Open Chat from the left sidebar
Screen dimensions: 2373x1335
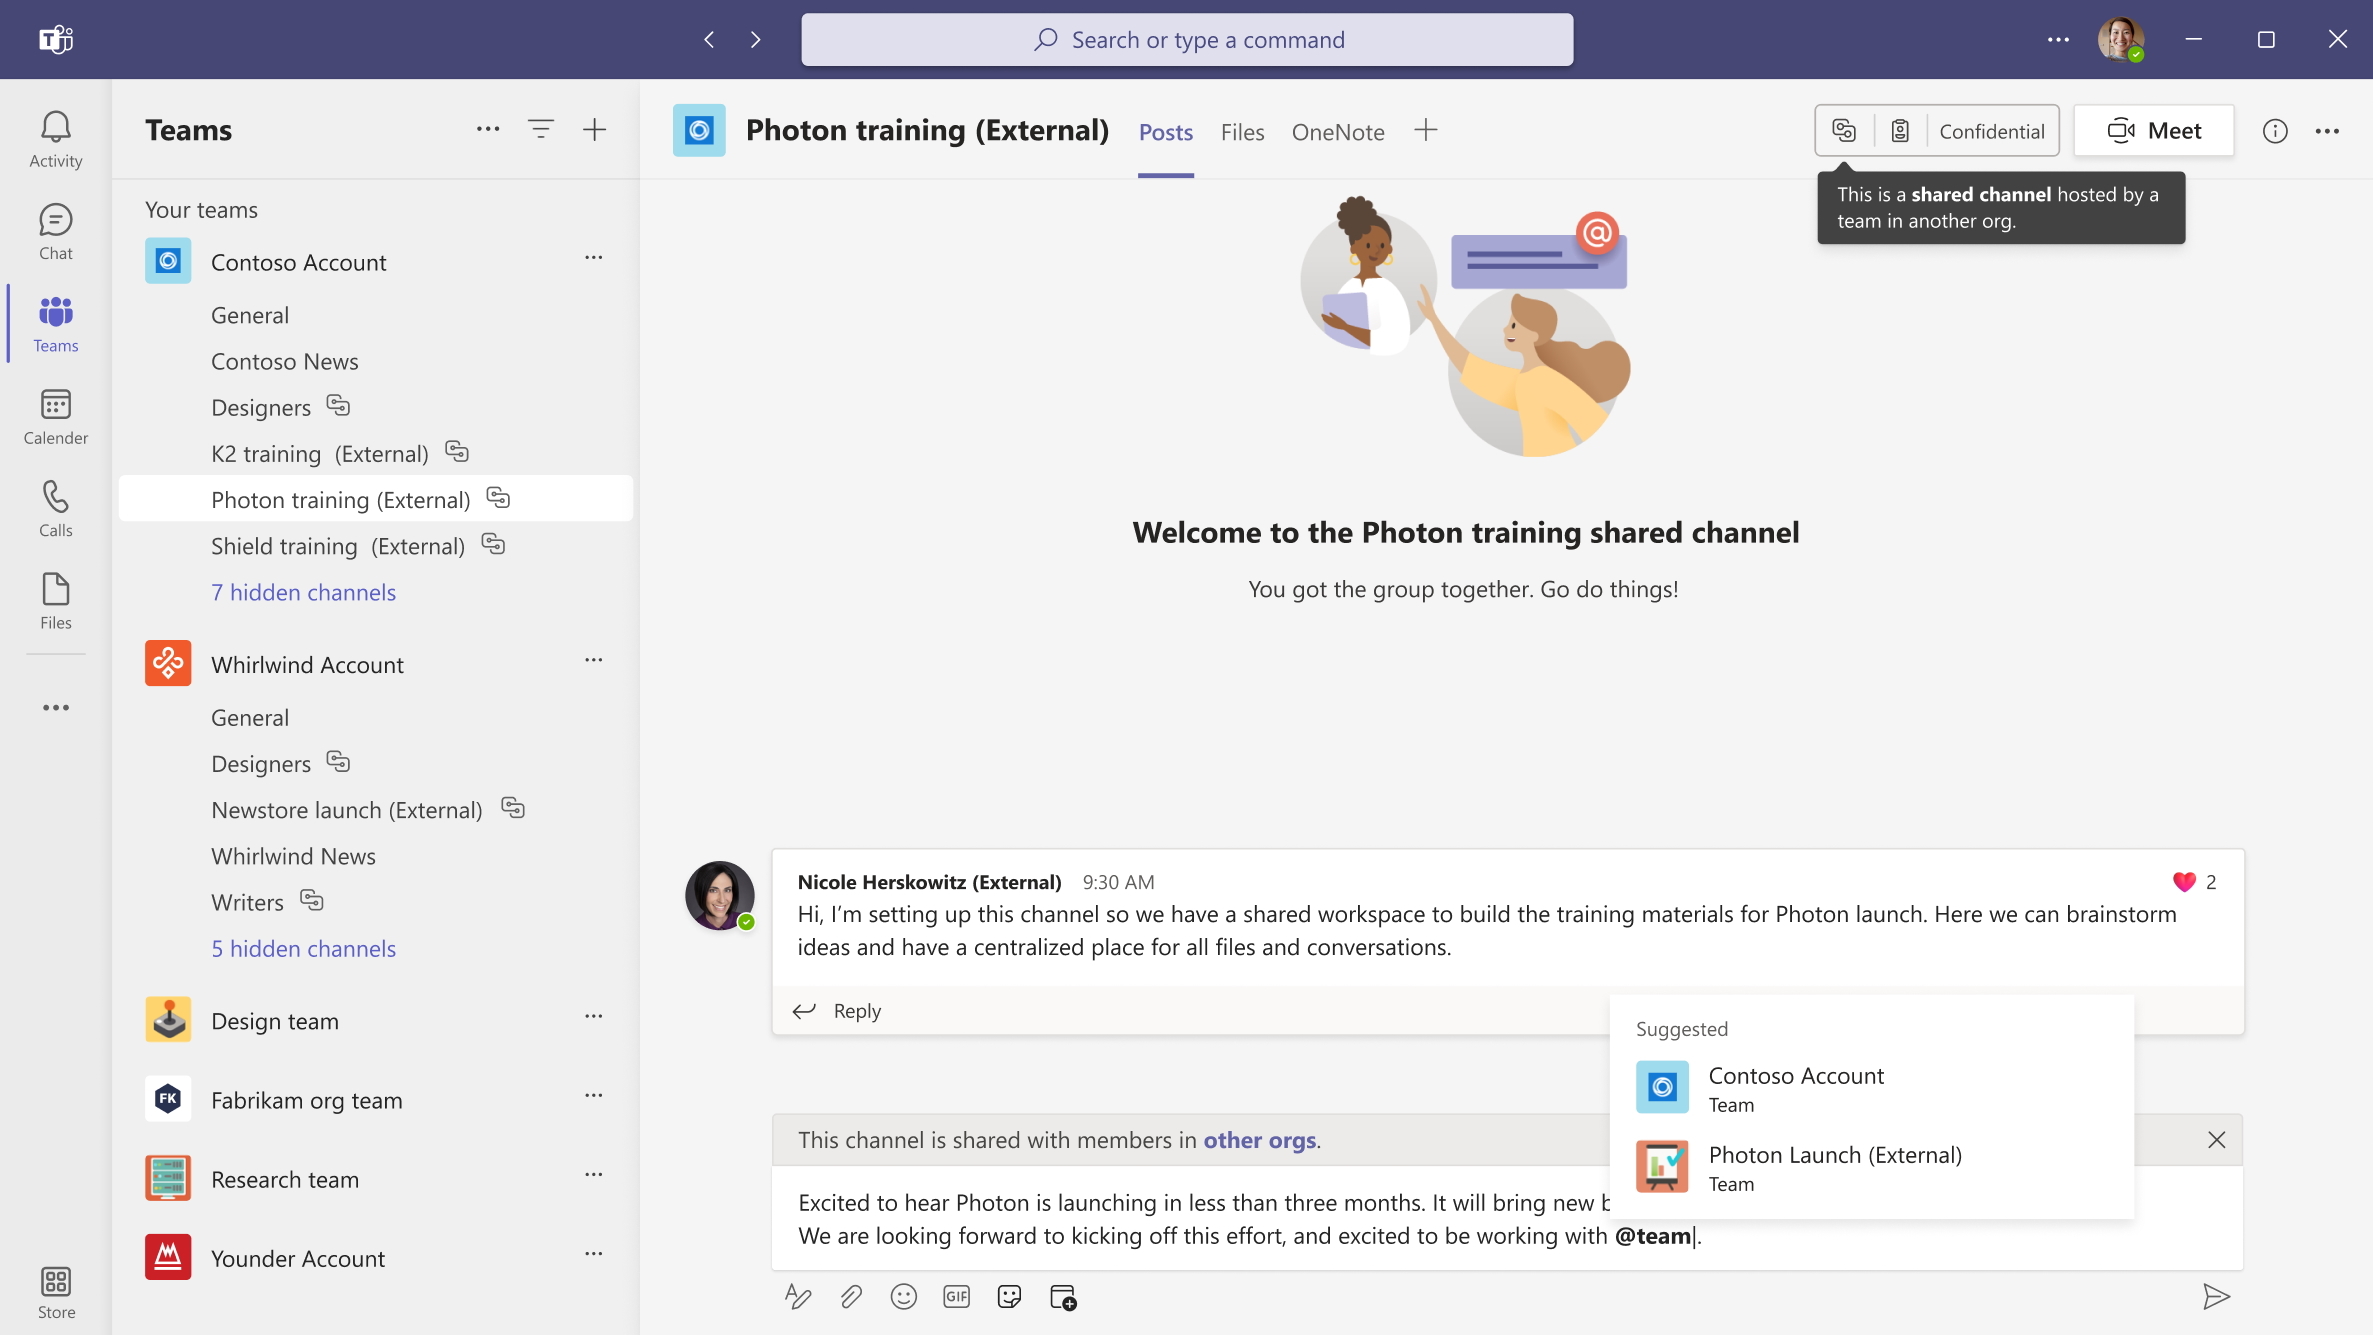click(55, 230)
